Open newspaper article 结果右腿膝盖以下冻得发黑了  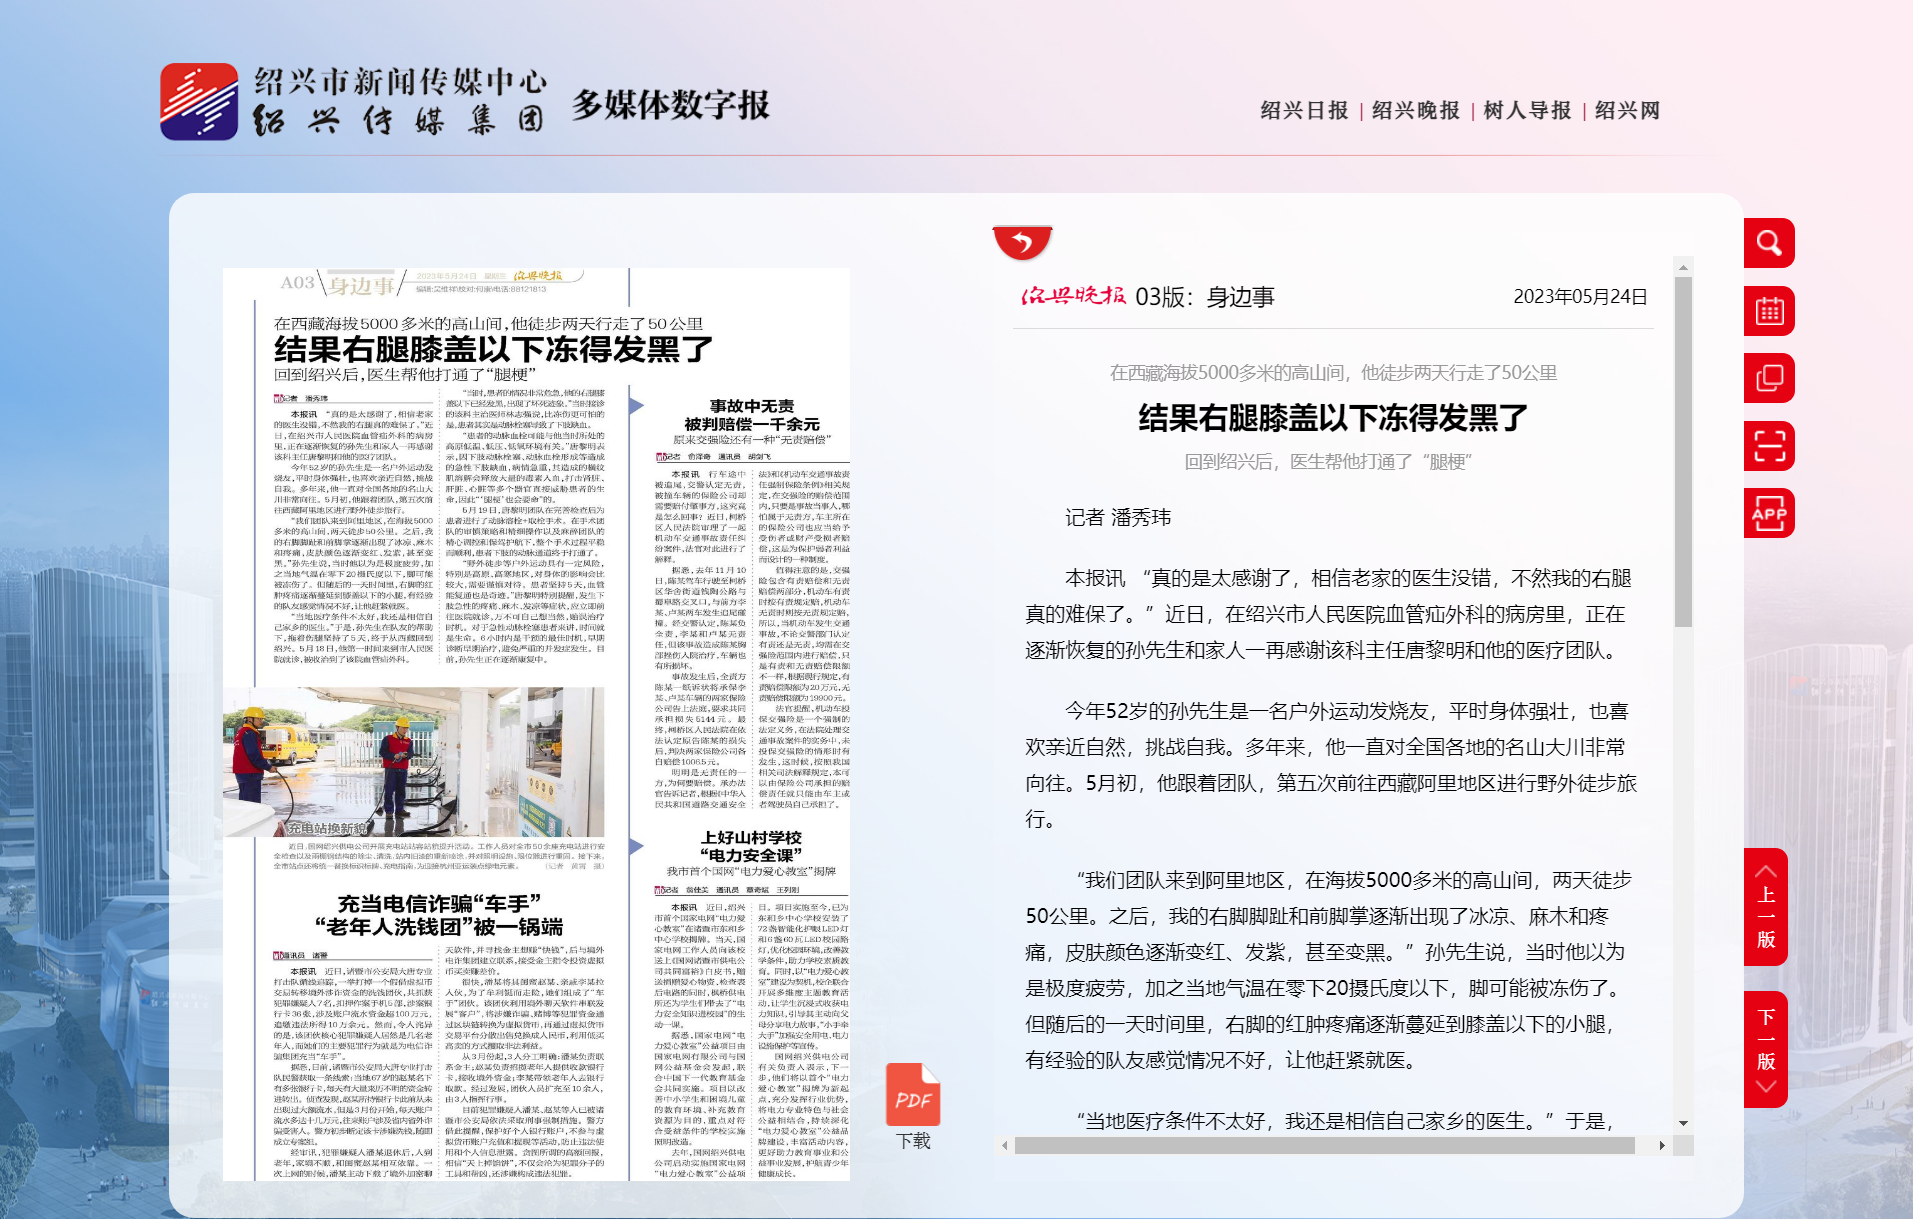(x=493, y=349)
